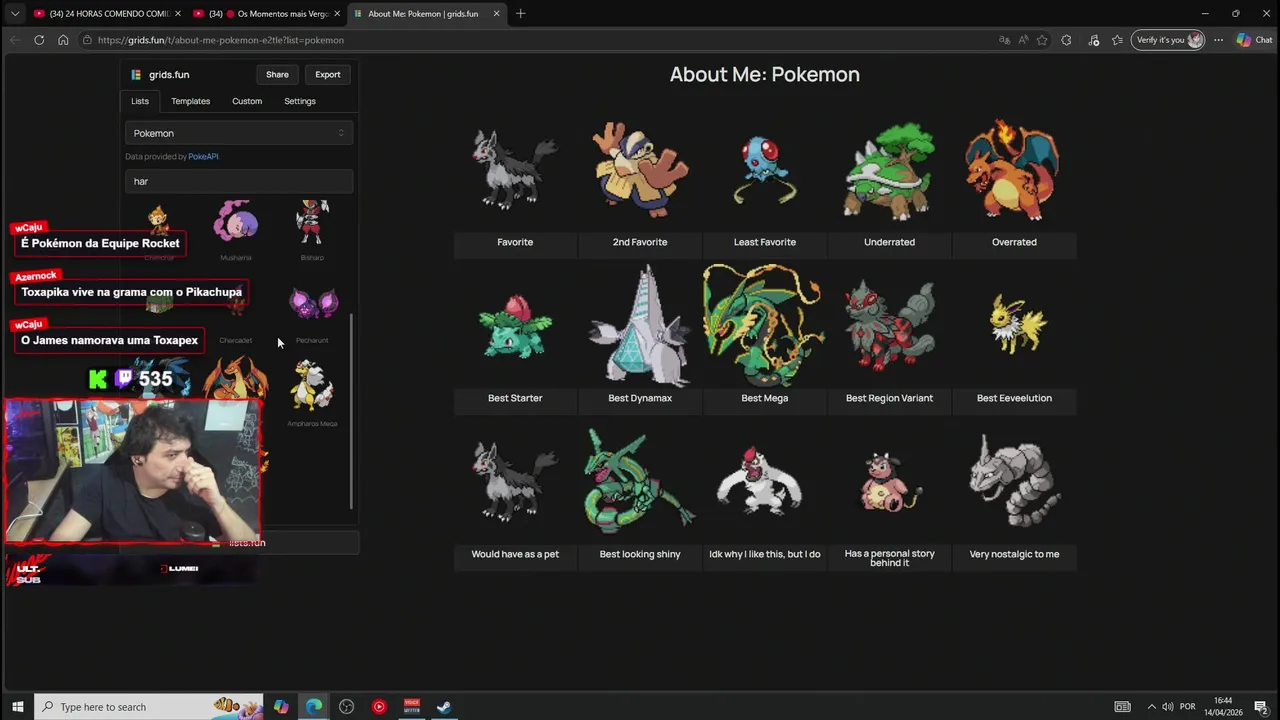
Task: Select the Charcadet result label
Action: (x=236, y=340)
